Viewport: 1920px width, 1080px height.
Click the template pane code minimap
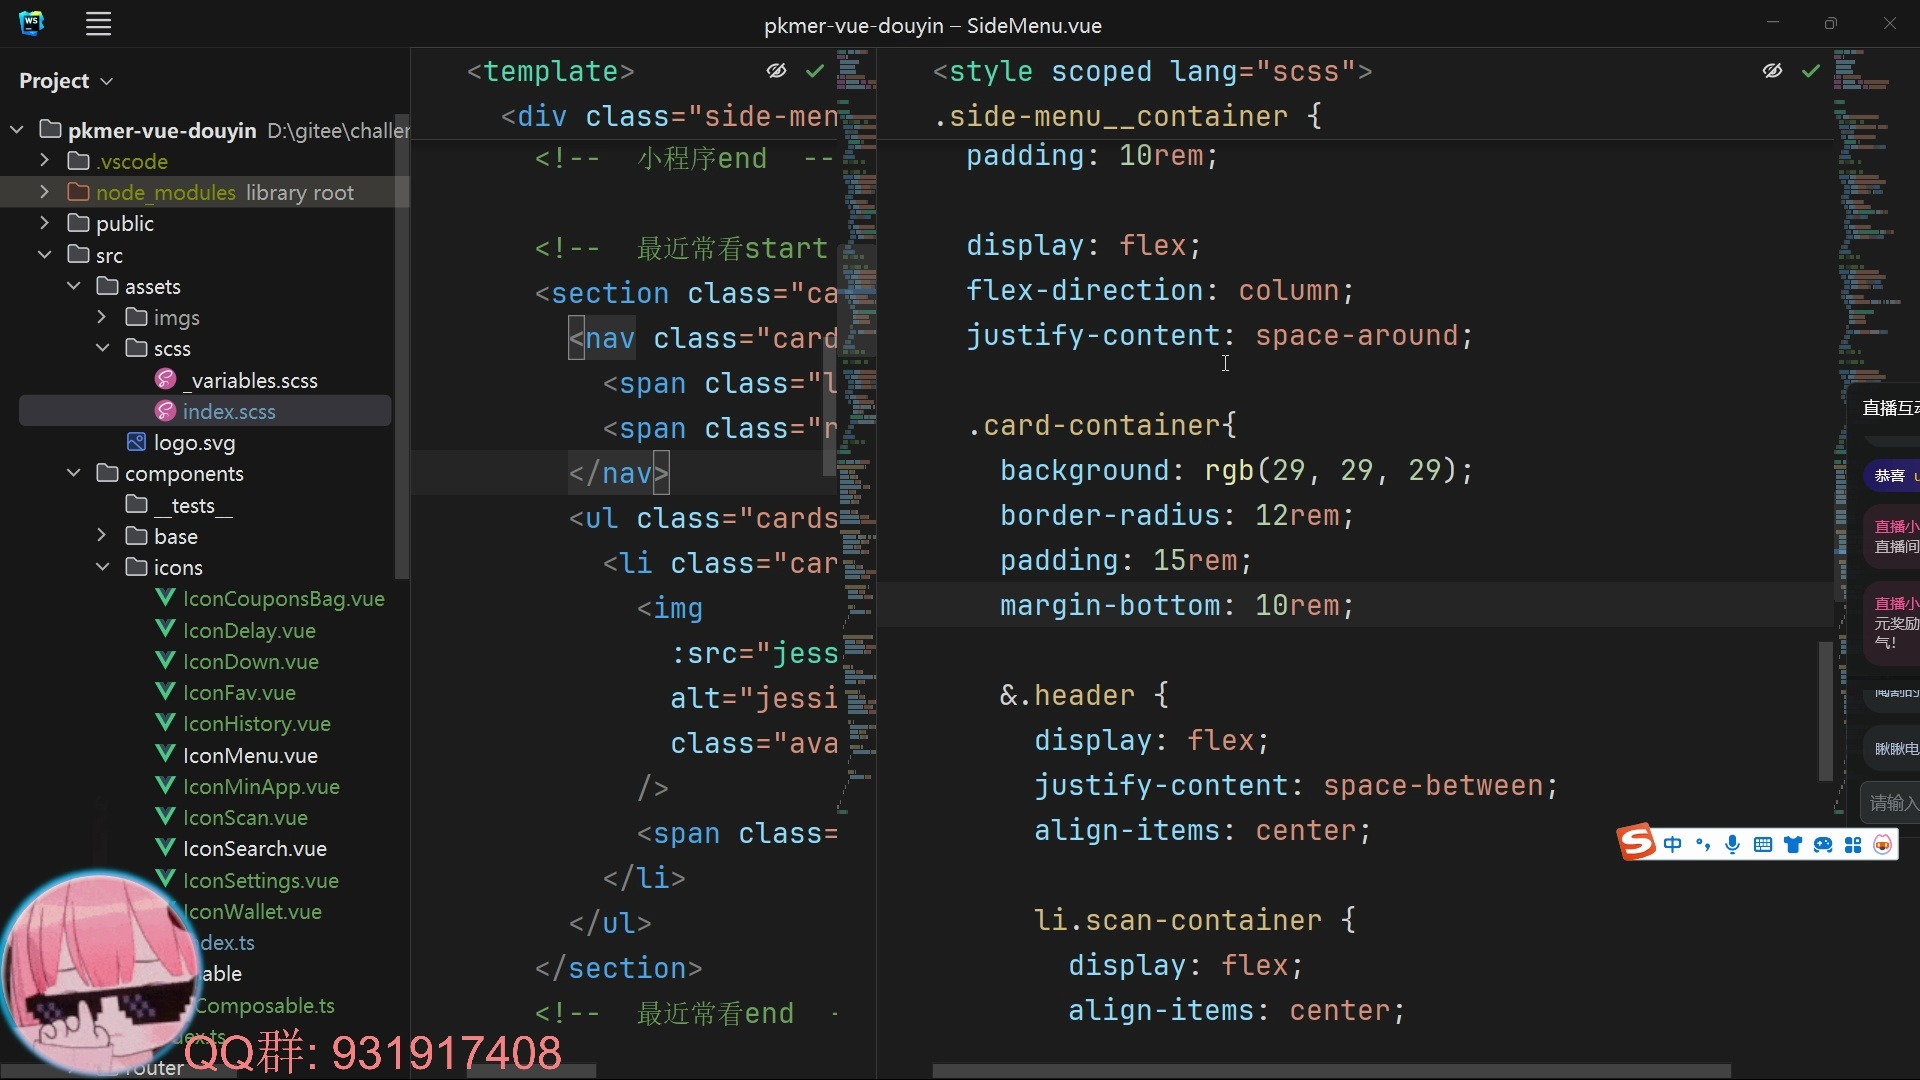pyautogui.click(x=857, y=430)
